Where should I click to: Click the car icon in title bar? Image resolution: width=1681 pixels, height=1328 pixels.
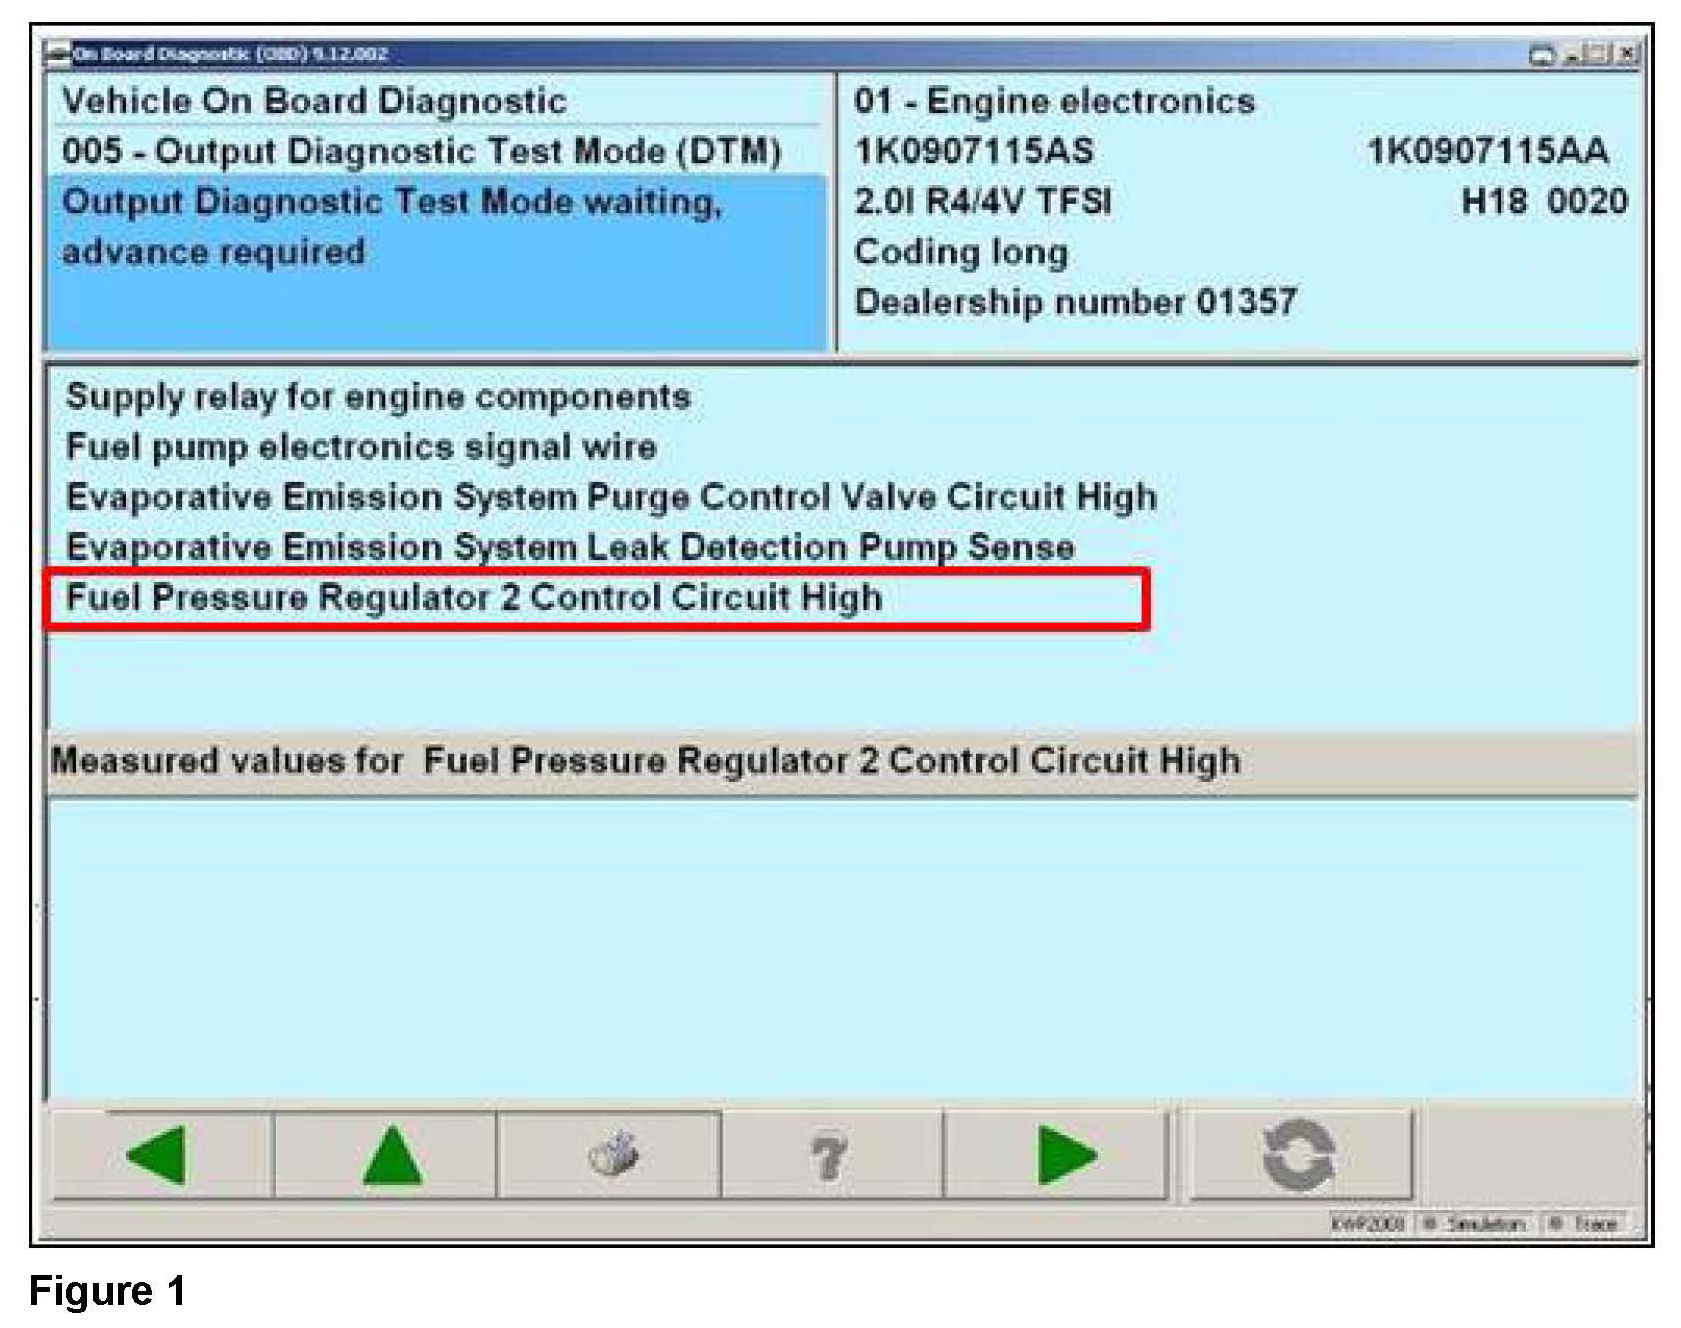pos(1542,55)
